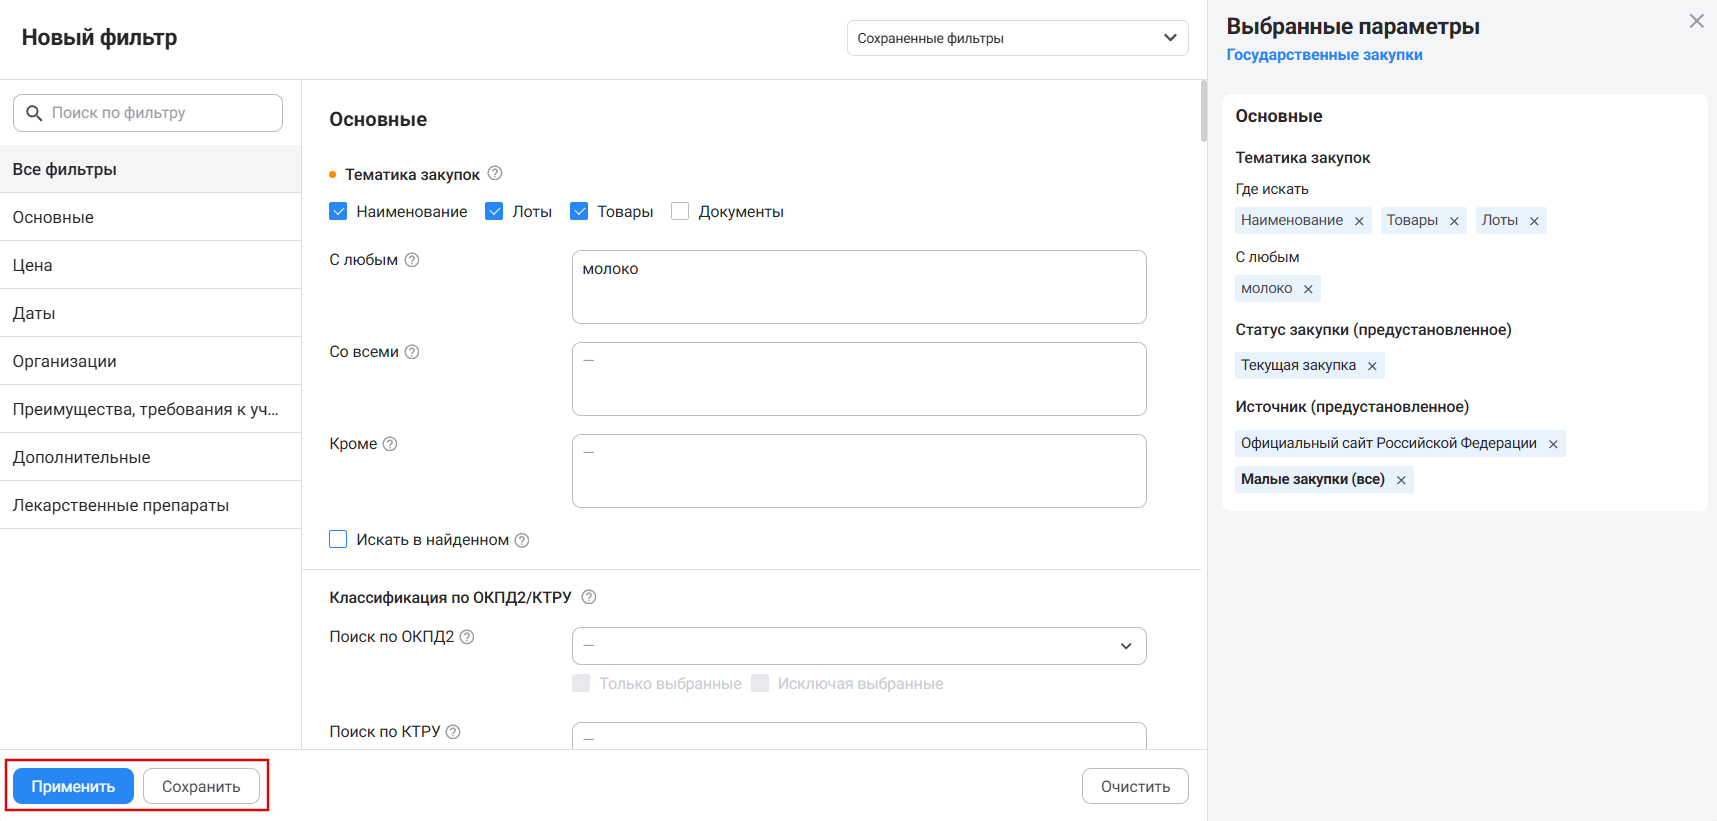Check the Искать в найденном option
The width and height of the screenshot is (1717, 821).
tap(338, 539)
